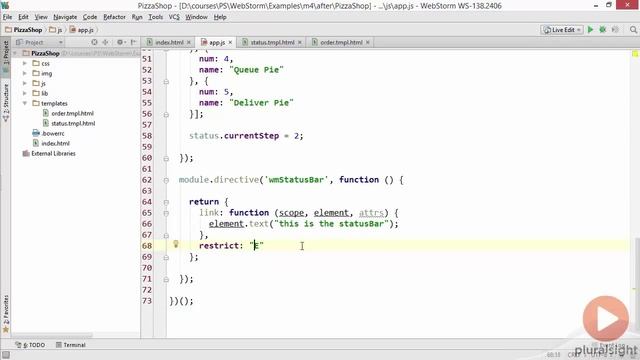Toggle the 2: Favorites tool window button

click(x=6, y=313)
